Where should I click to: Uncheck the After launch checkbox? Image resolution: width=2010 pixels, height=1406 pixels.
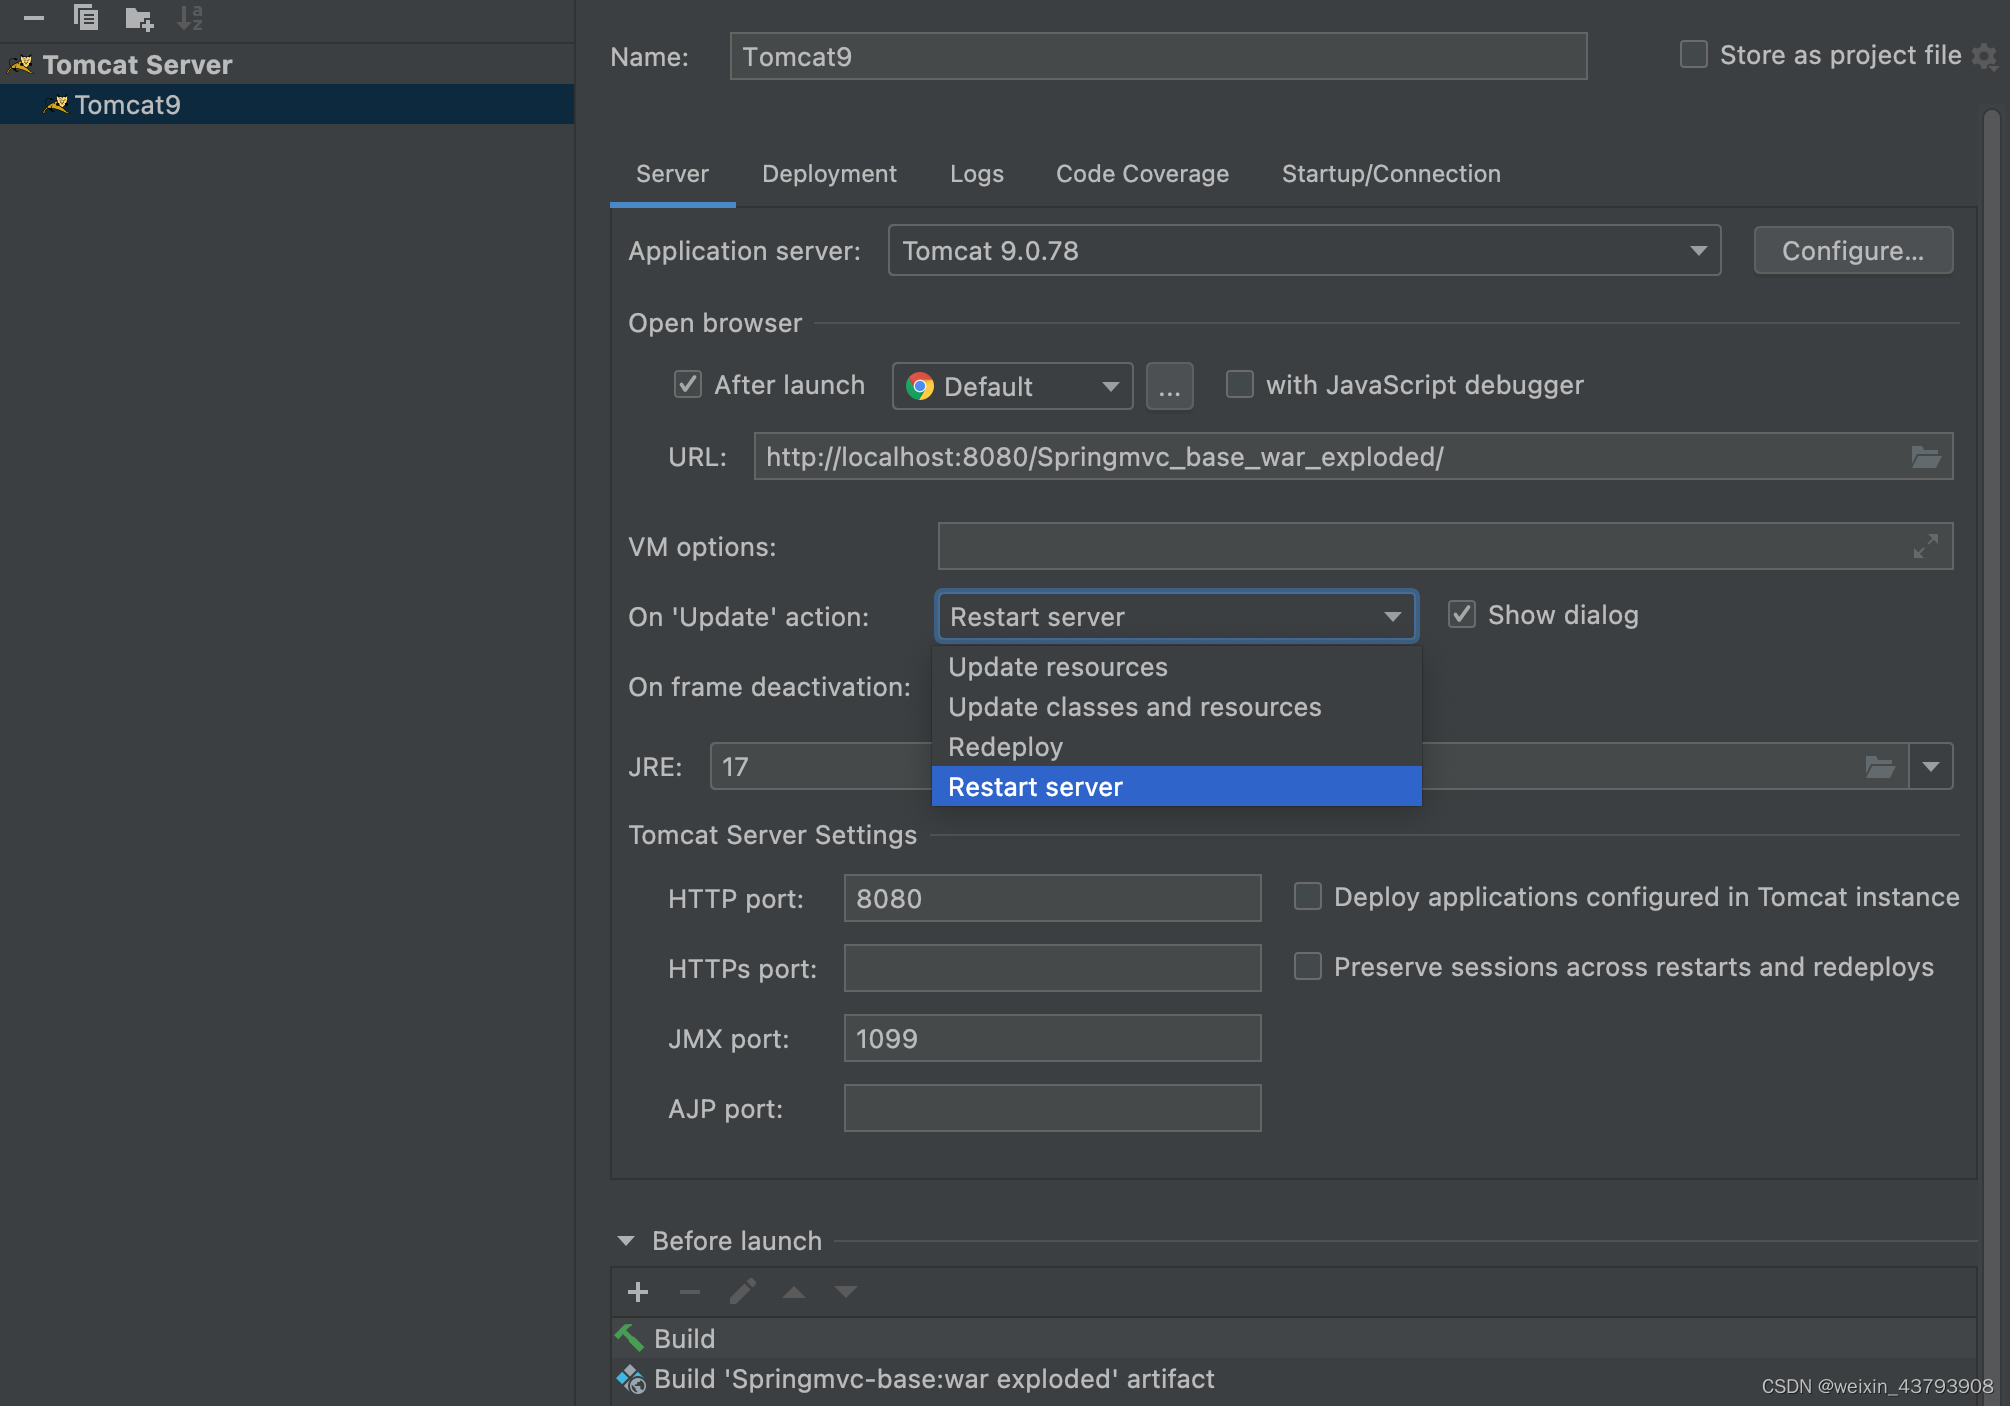[688, 385]
